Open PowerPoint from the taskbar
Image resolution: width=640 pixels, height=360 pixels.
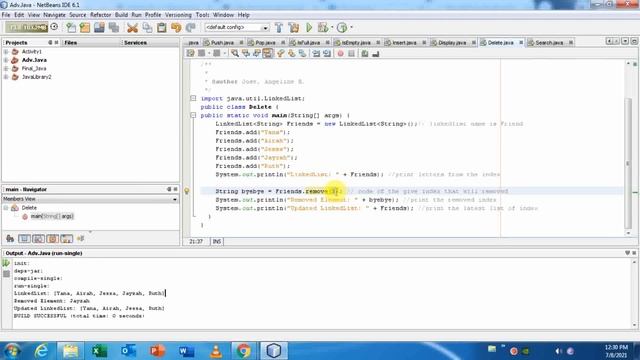[157, 351]
